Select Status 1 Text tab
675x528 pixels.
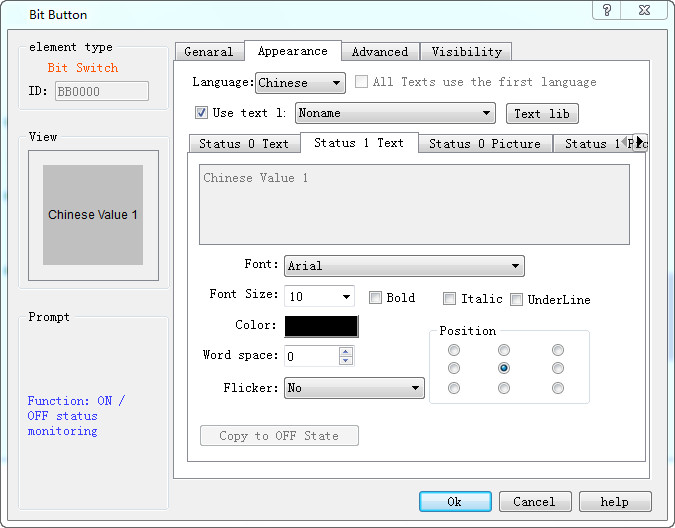click(359, 143)
